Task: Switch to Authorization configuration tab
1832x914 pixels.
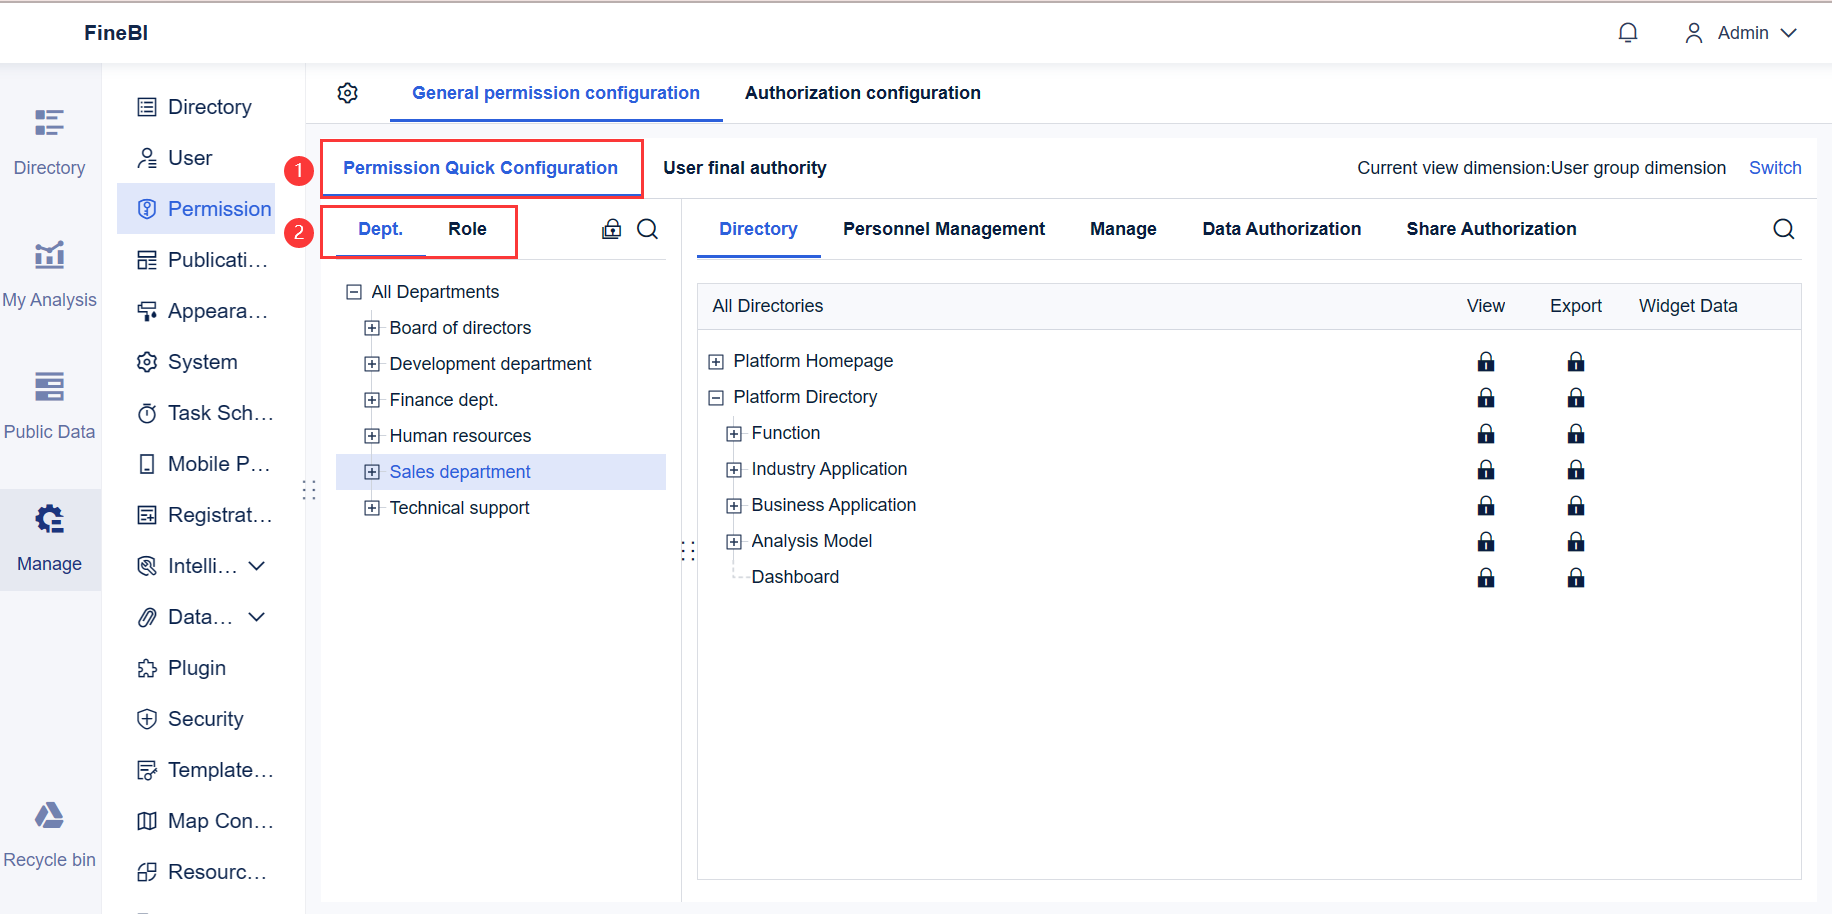Action: pos(862,93)
